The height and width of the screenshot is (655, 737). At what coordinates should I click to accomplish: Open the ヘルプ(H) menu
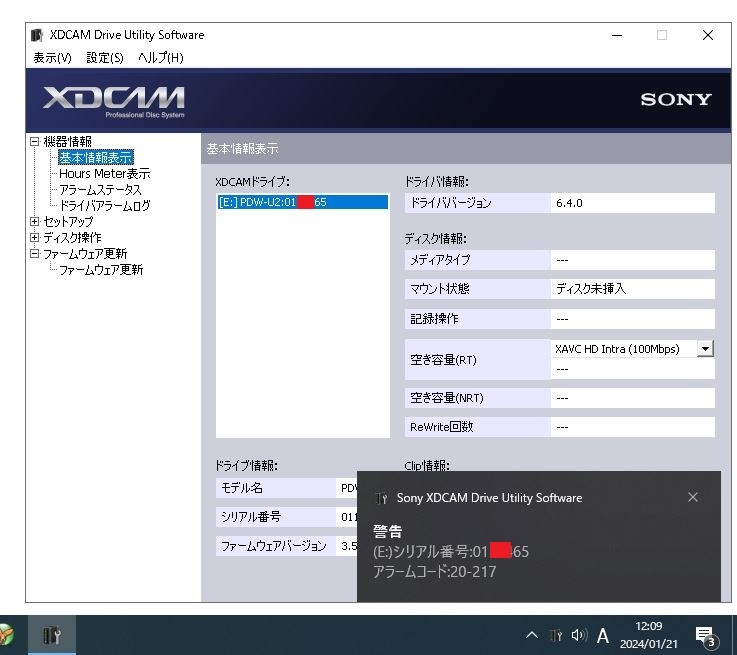161,58
